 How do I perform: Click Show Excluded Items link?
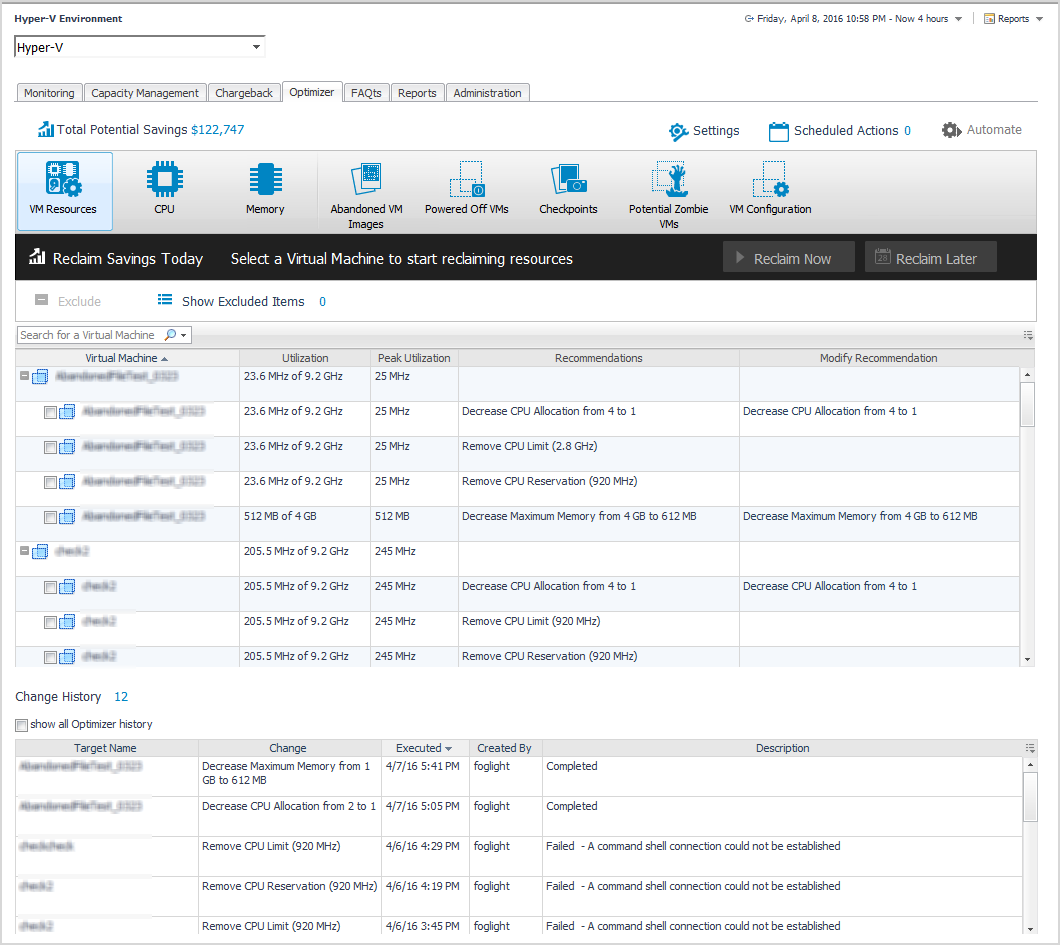click(242, 301)
